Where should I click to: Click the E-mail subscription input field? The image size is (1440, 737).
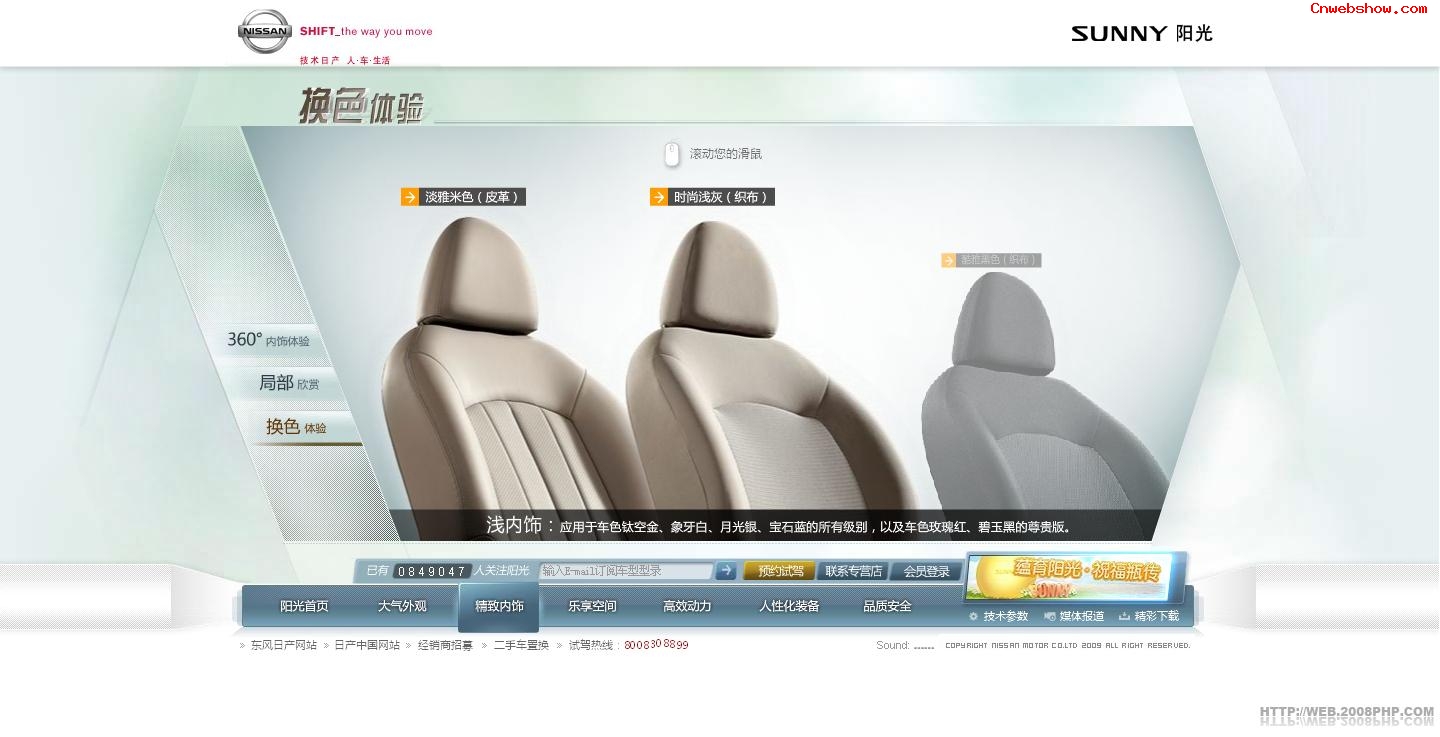click(x=625, y=571)
